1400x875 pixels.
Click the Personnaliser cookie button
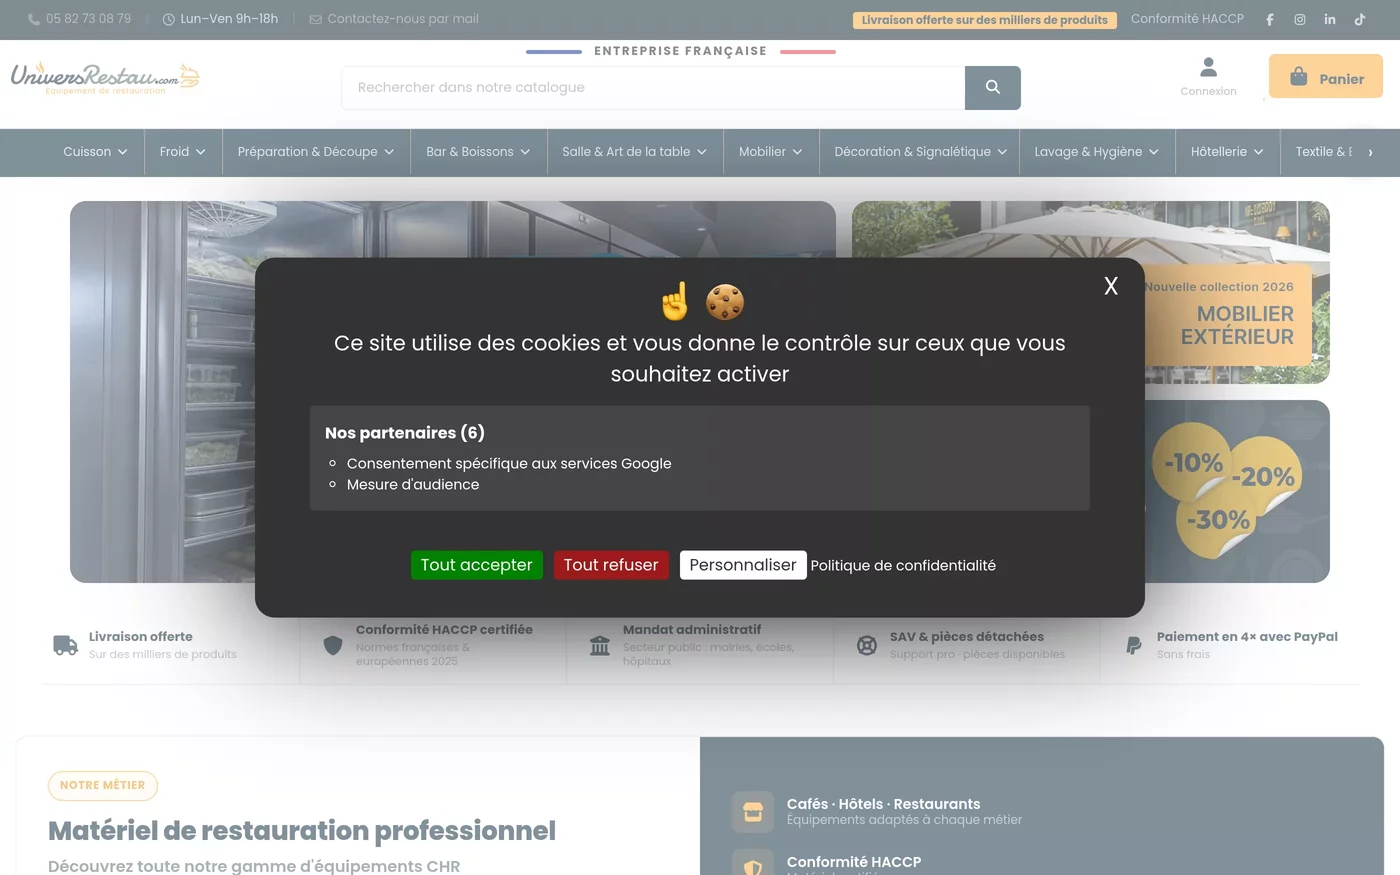pyautogui.click(x=743, y=565)
